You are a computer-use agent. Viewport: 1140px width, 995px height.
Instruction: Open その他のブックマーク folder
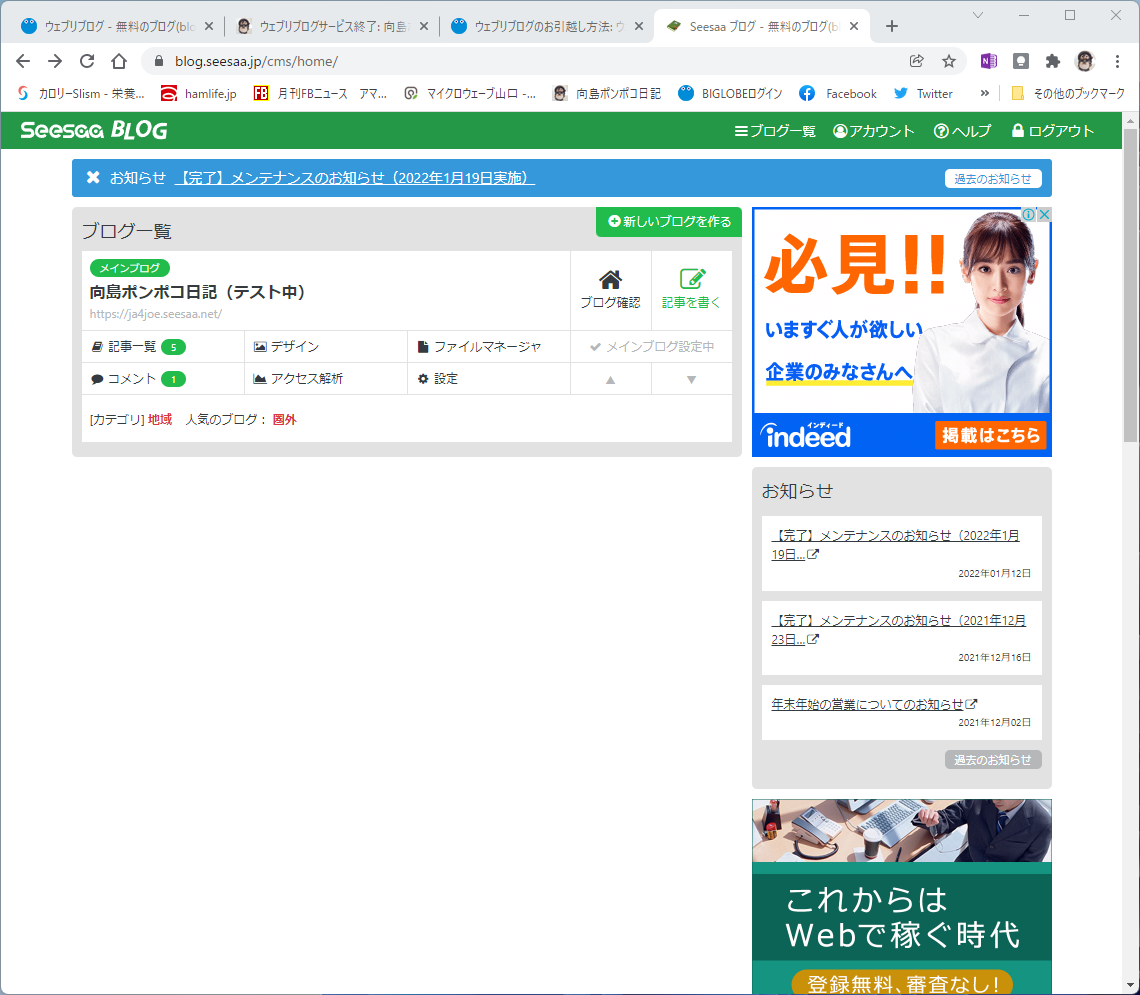pos(1068,94)
